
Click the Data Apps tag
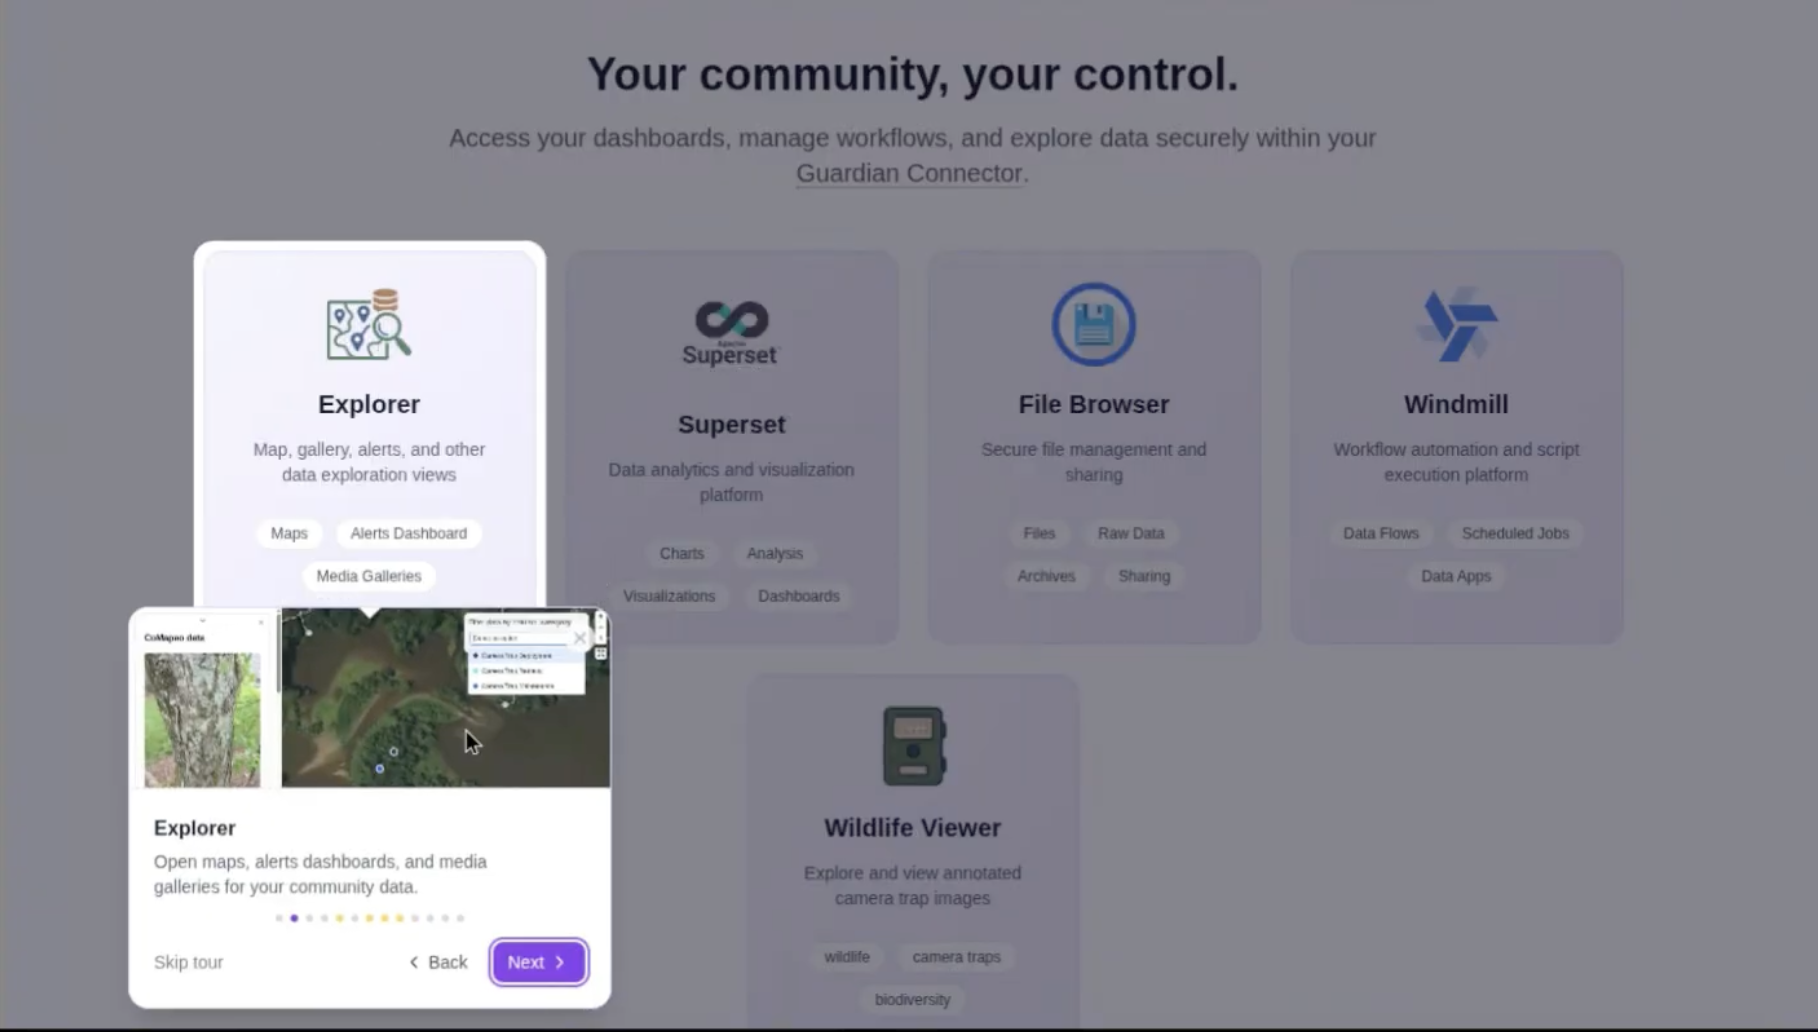pos(1456,576)
